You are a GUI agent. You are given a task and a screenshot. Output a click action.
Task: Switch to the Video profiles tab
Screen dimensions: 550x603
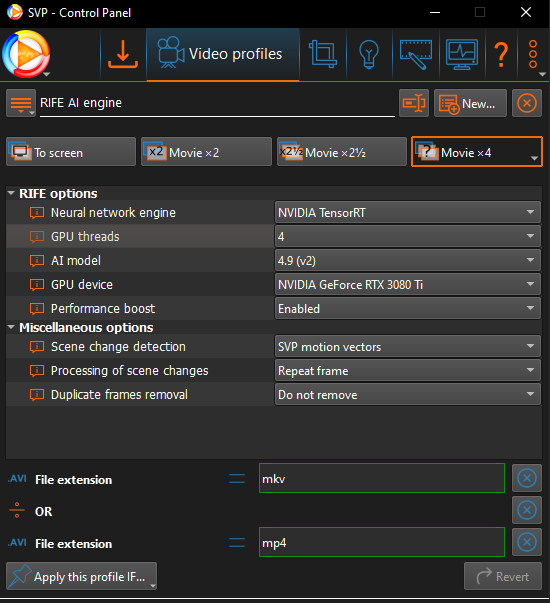click(x=223, y=54)
